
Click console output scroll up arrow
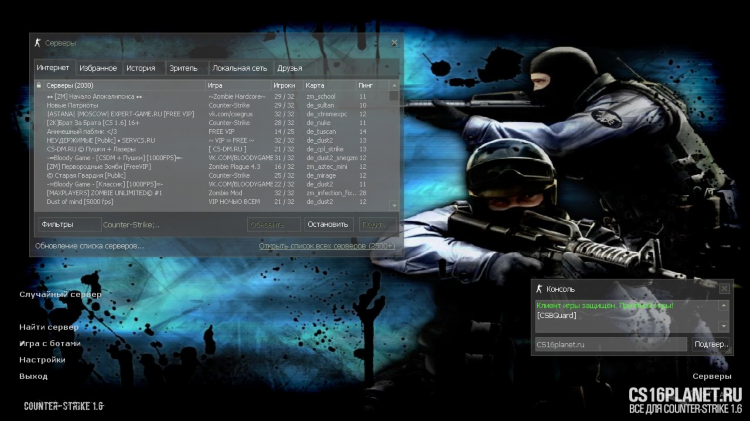coord(723,305)
